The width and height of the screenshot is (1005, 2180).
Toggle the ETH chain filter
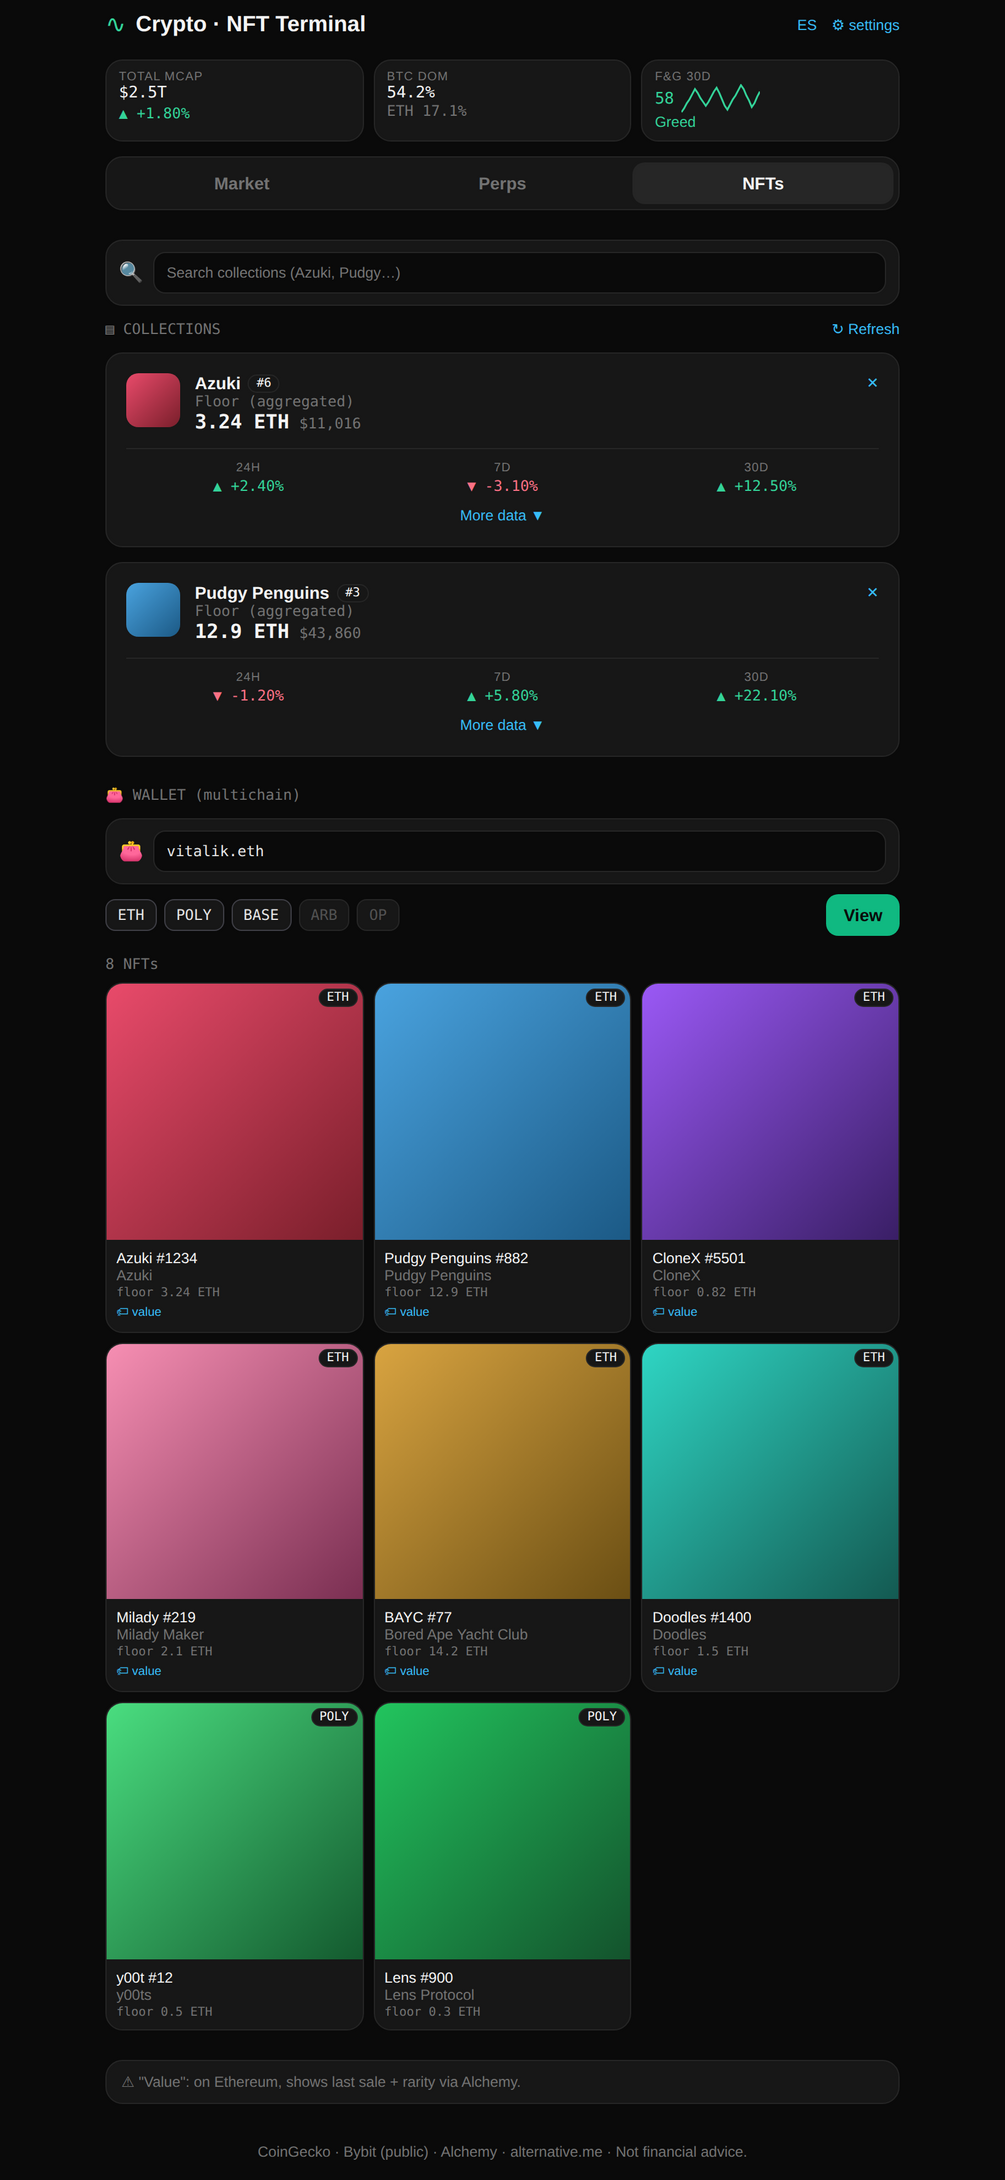click(x=131, y=915)
